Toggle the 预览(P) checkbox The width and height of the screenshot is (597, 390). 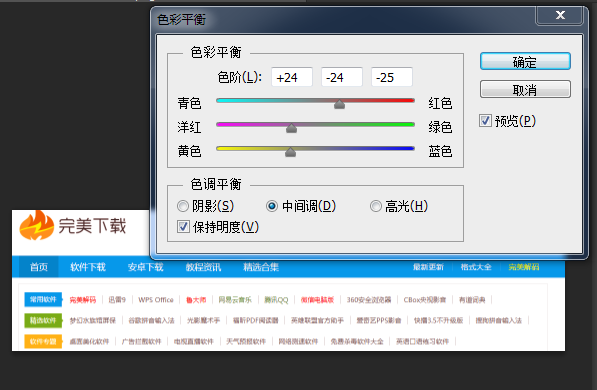click(x=485, y=121)
